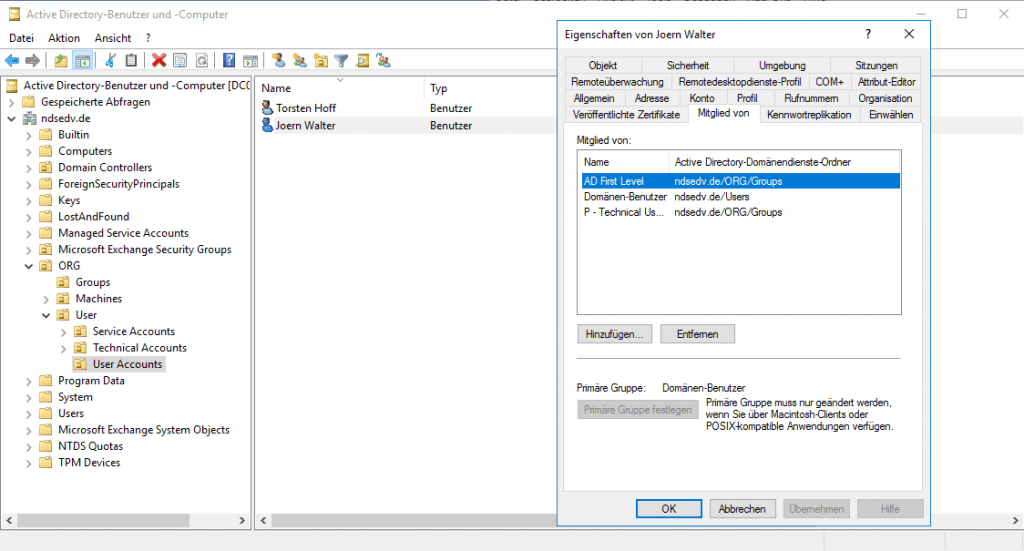
Task: Click the blue back arrow in toolbar
Action: click(x=12, y=60)
